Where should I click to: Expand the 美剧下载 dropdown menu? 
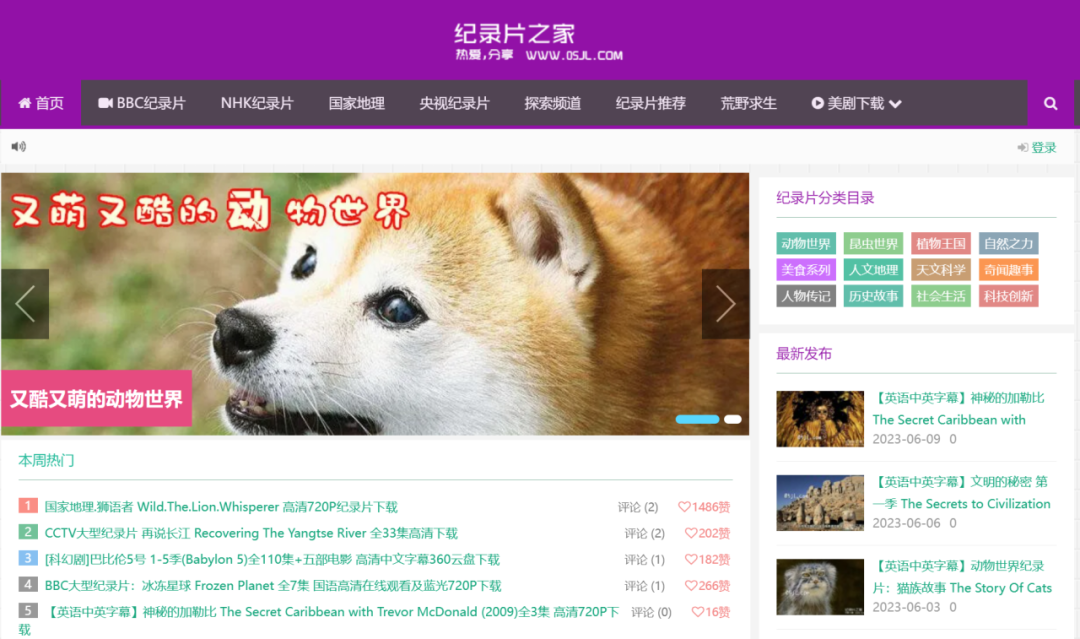click(x=856, y=103)
